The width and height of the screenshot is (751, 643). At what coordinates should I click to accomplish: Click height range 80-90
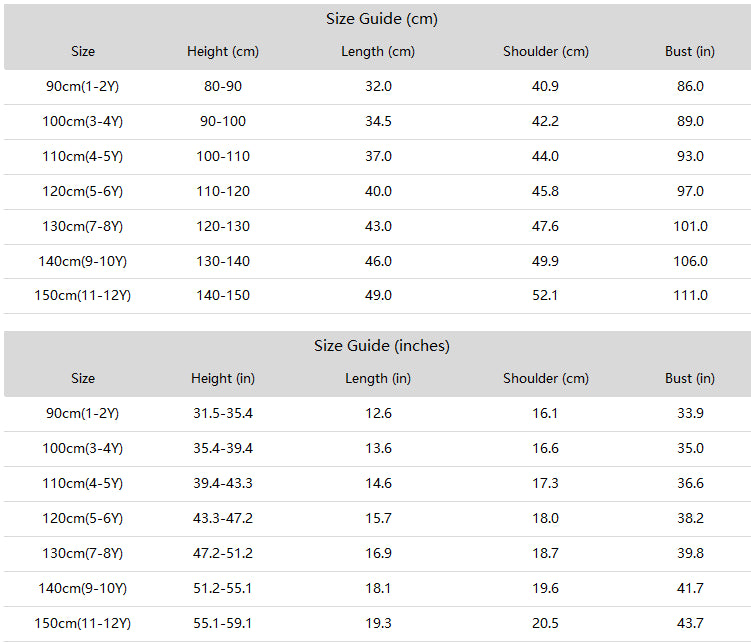[x=223, y=86]
